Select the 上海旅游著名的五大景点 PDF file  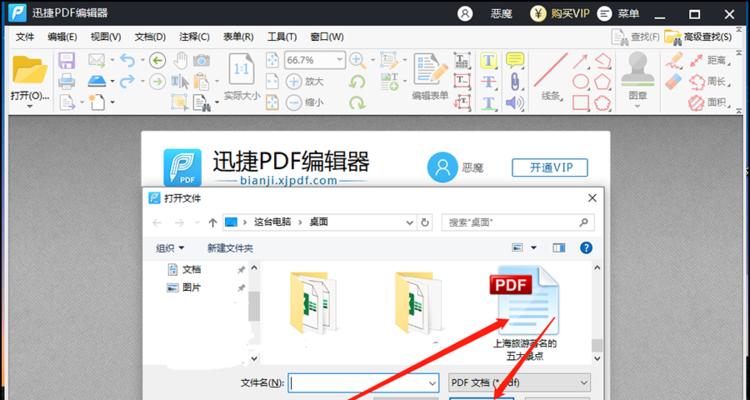[x=525, y=314]
